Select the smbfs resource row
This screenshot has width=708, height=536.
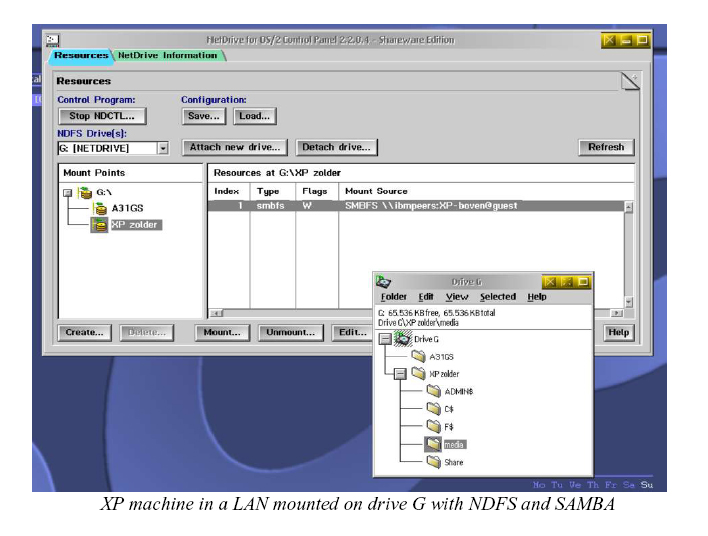point(416,206)
